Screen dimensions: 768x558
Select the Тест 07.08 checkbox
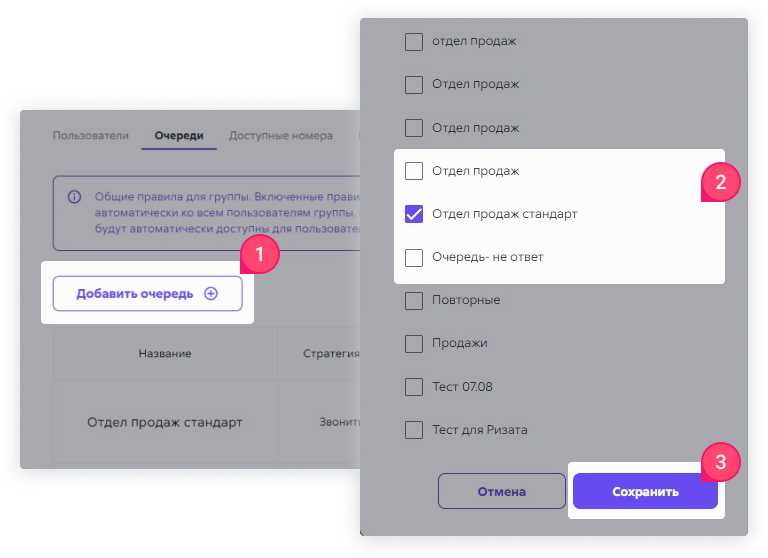click(414, 387)
